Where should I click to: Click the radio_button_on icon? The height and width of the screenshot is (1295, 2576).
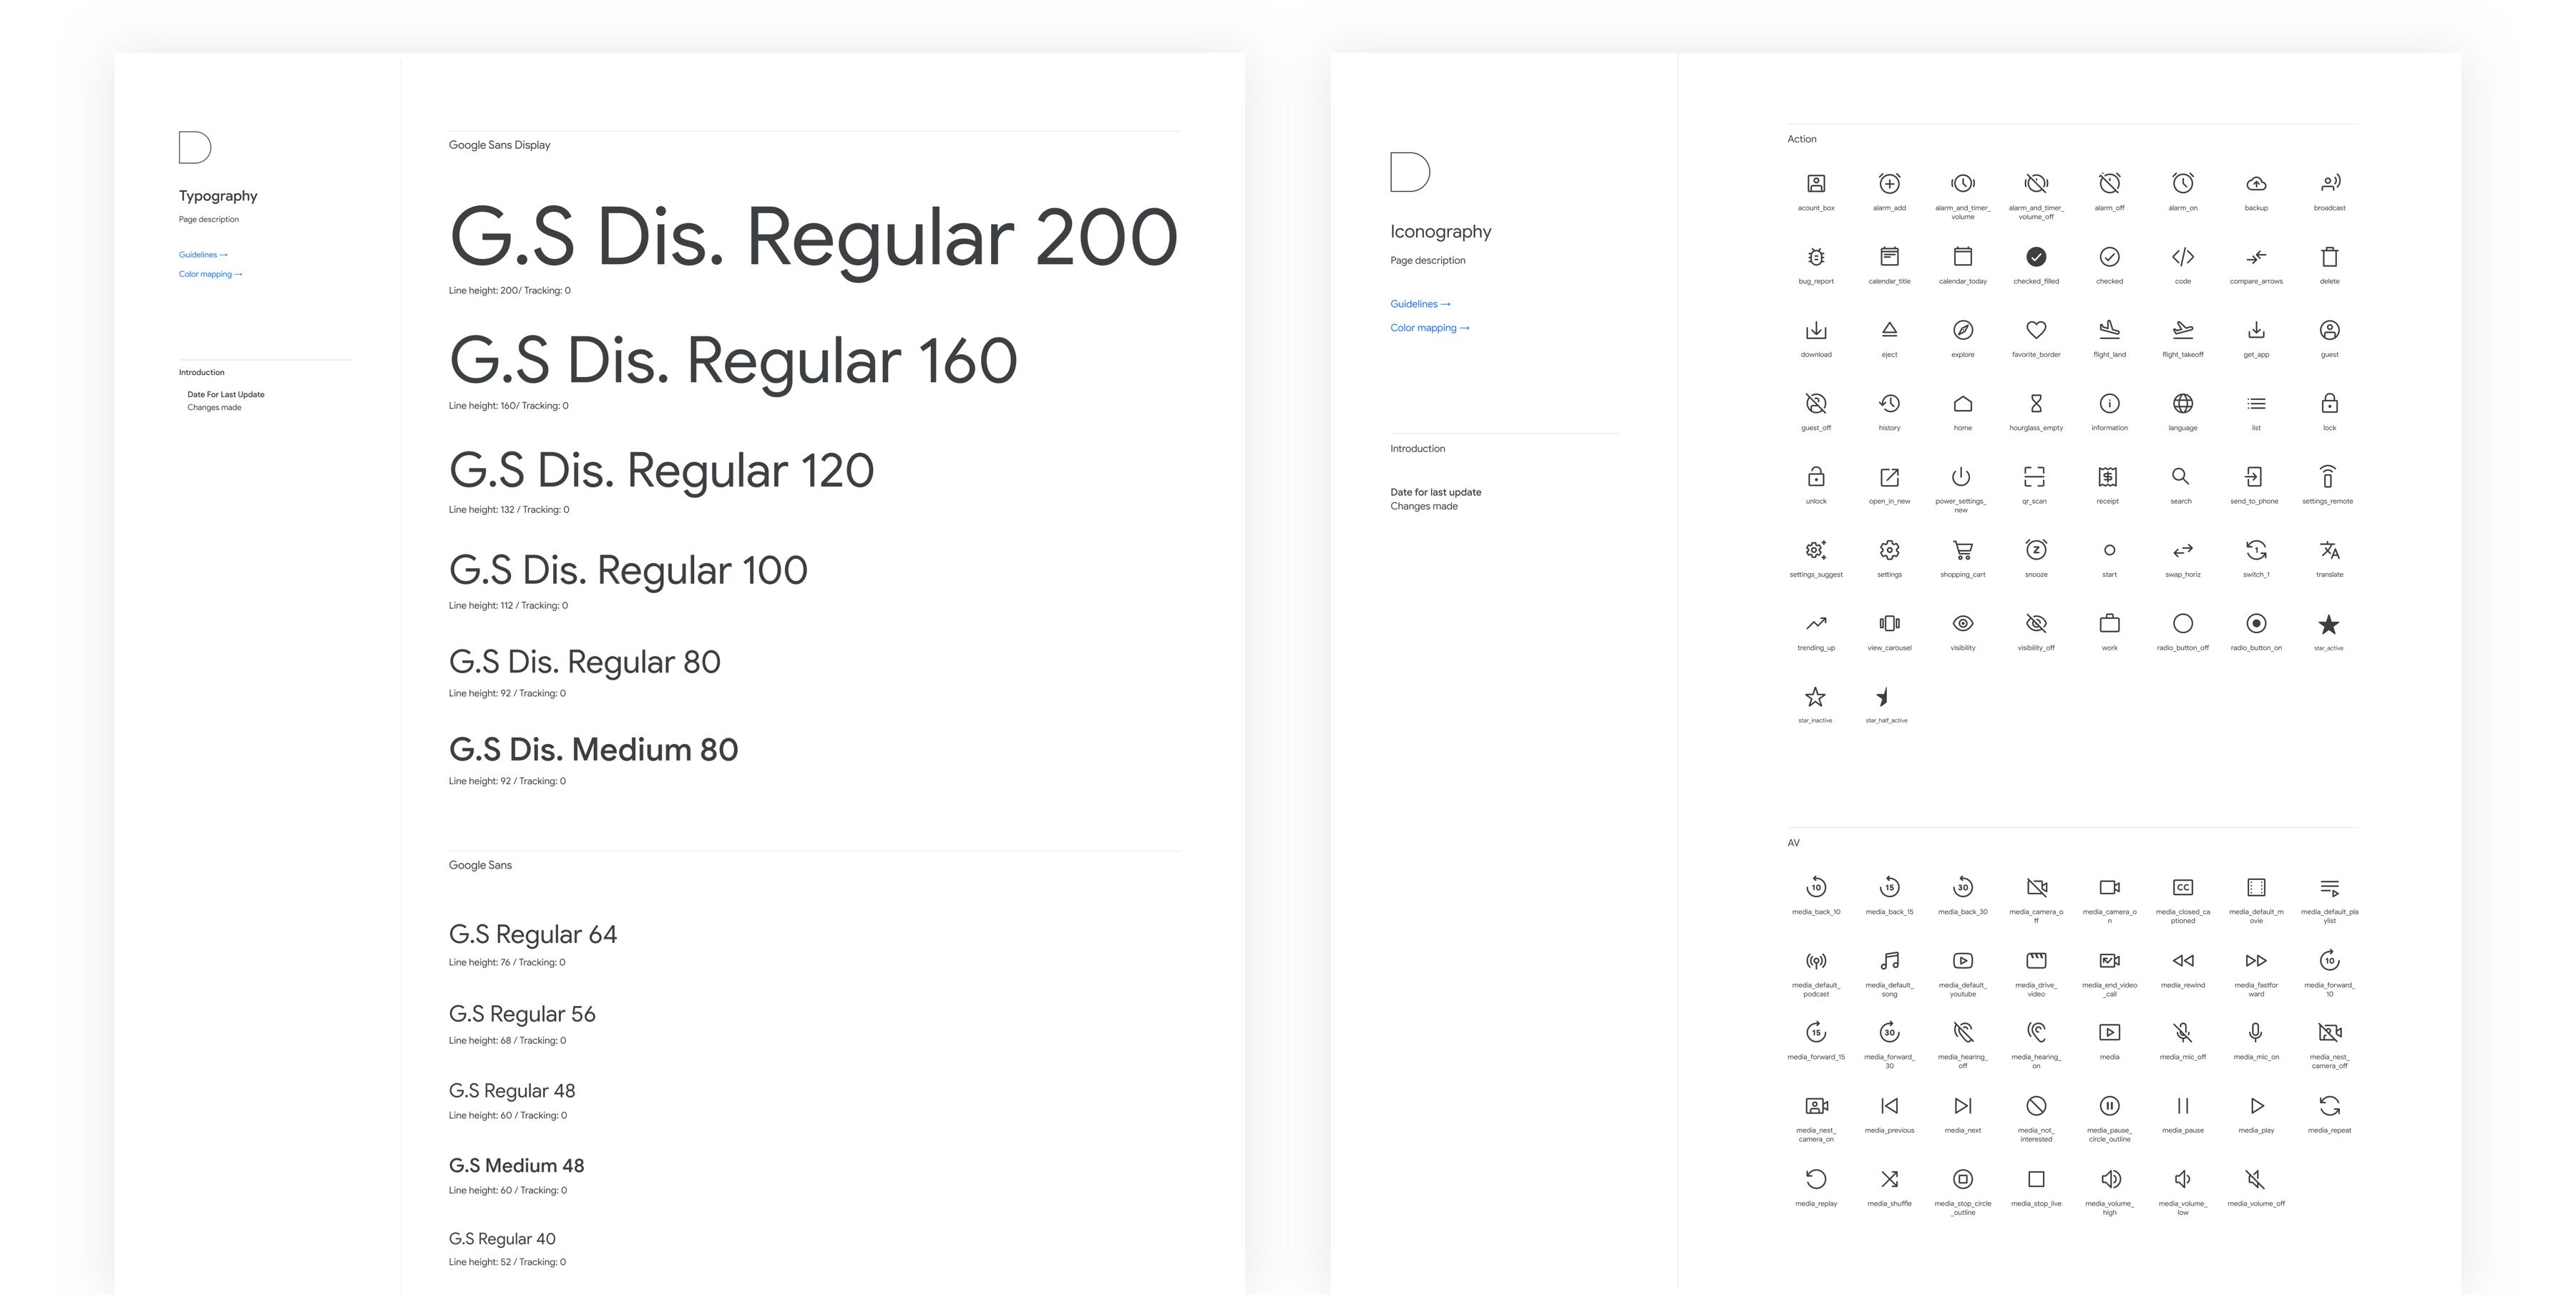click(2256, 624)
